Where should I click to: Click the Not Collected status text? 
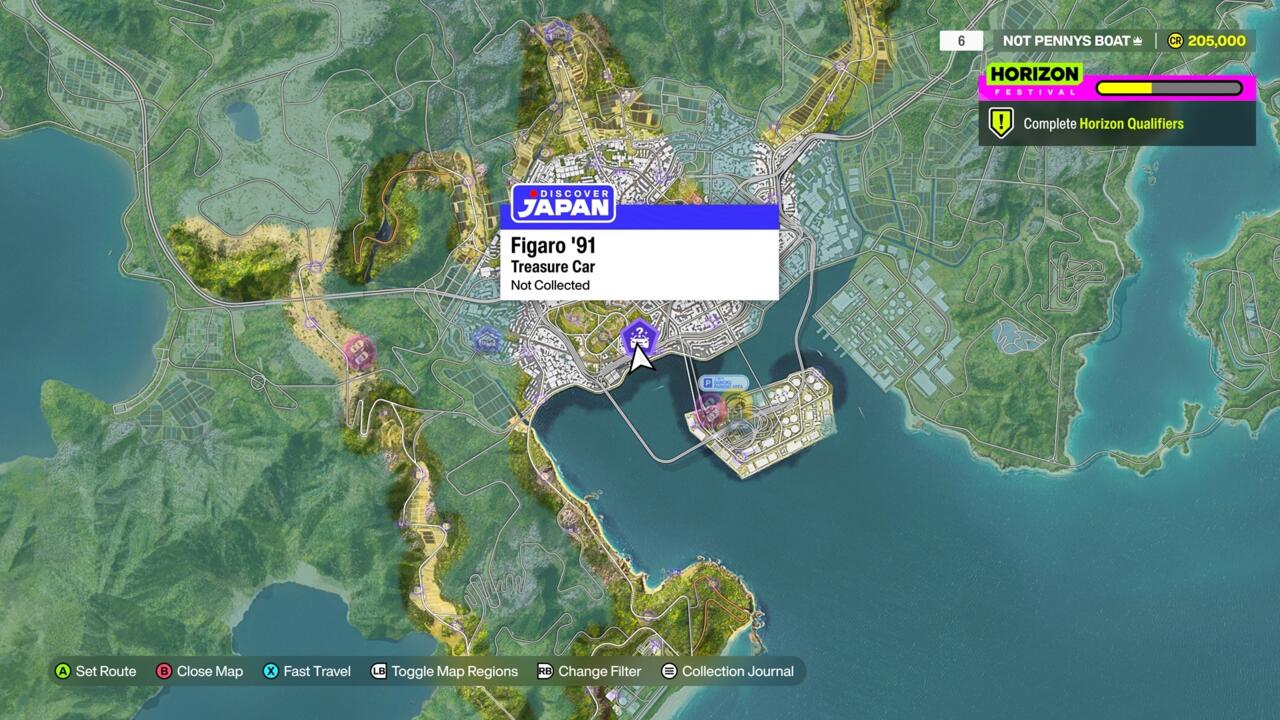tap(550, 285)
